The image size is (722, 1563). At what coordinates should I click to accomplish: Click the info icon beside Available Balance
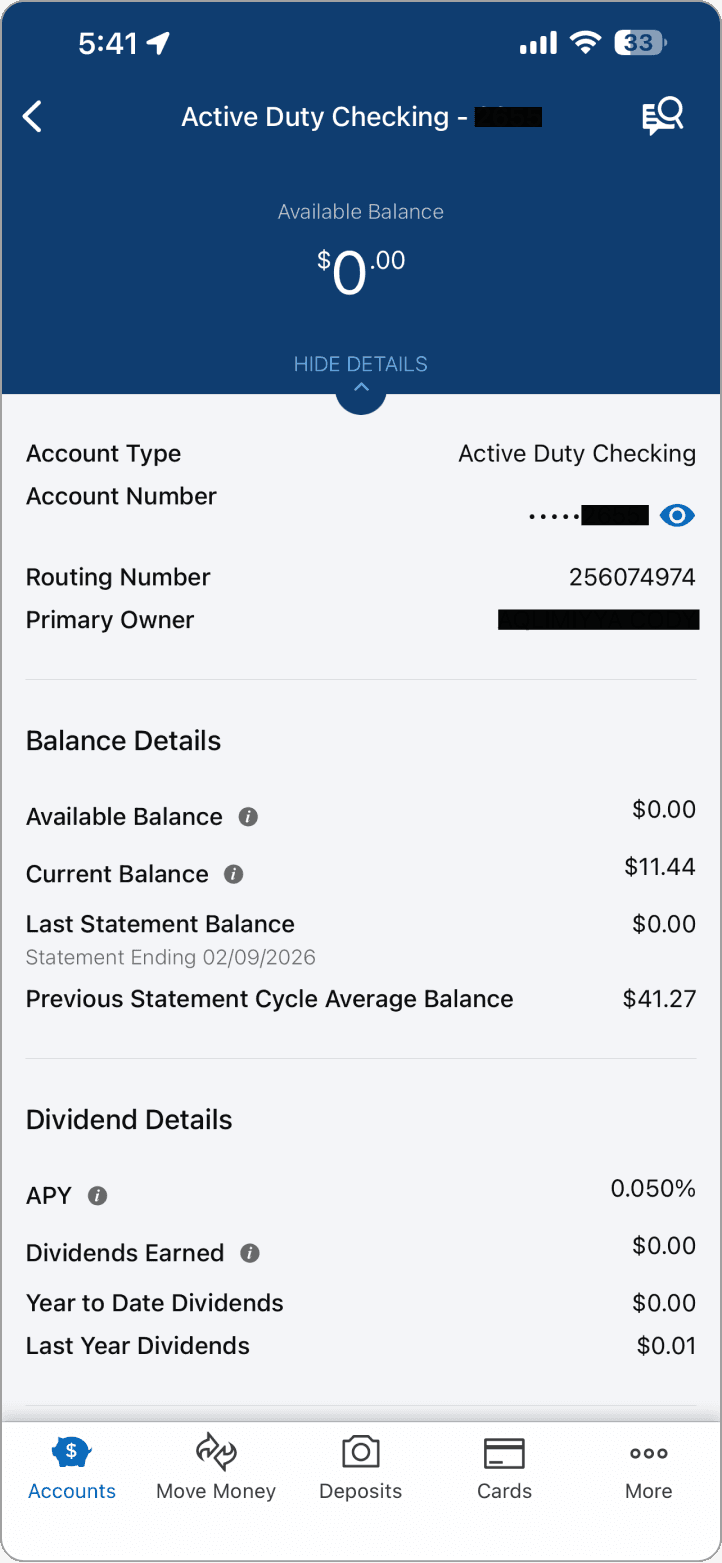(x=248, y=817)
